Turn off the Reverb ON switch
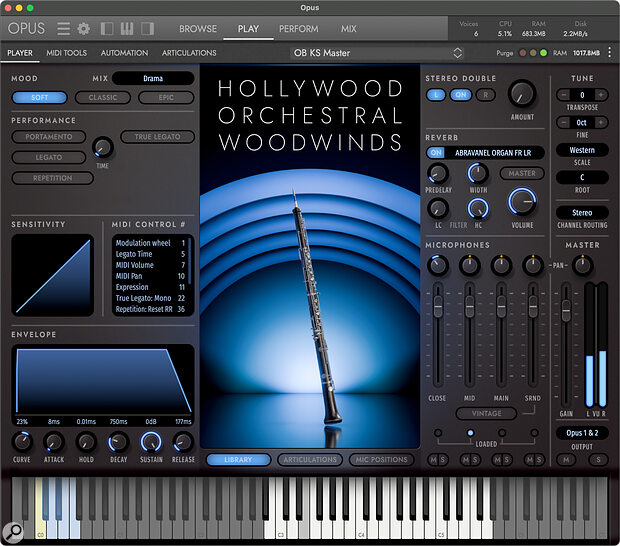 tap(436, 153)
